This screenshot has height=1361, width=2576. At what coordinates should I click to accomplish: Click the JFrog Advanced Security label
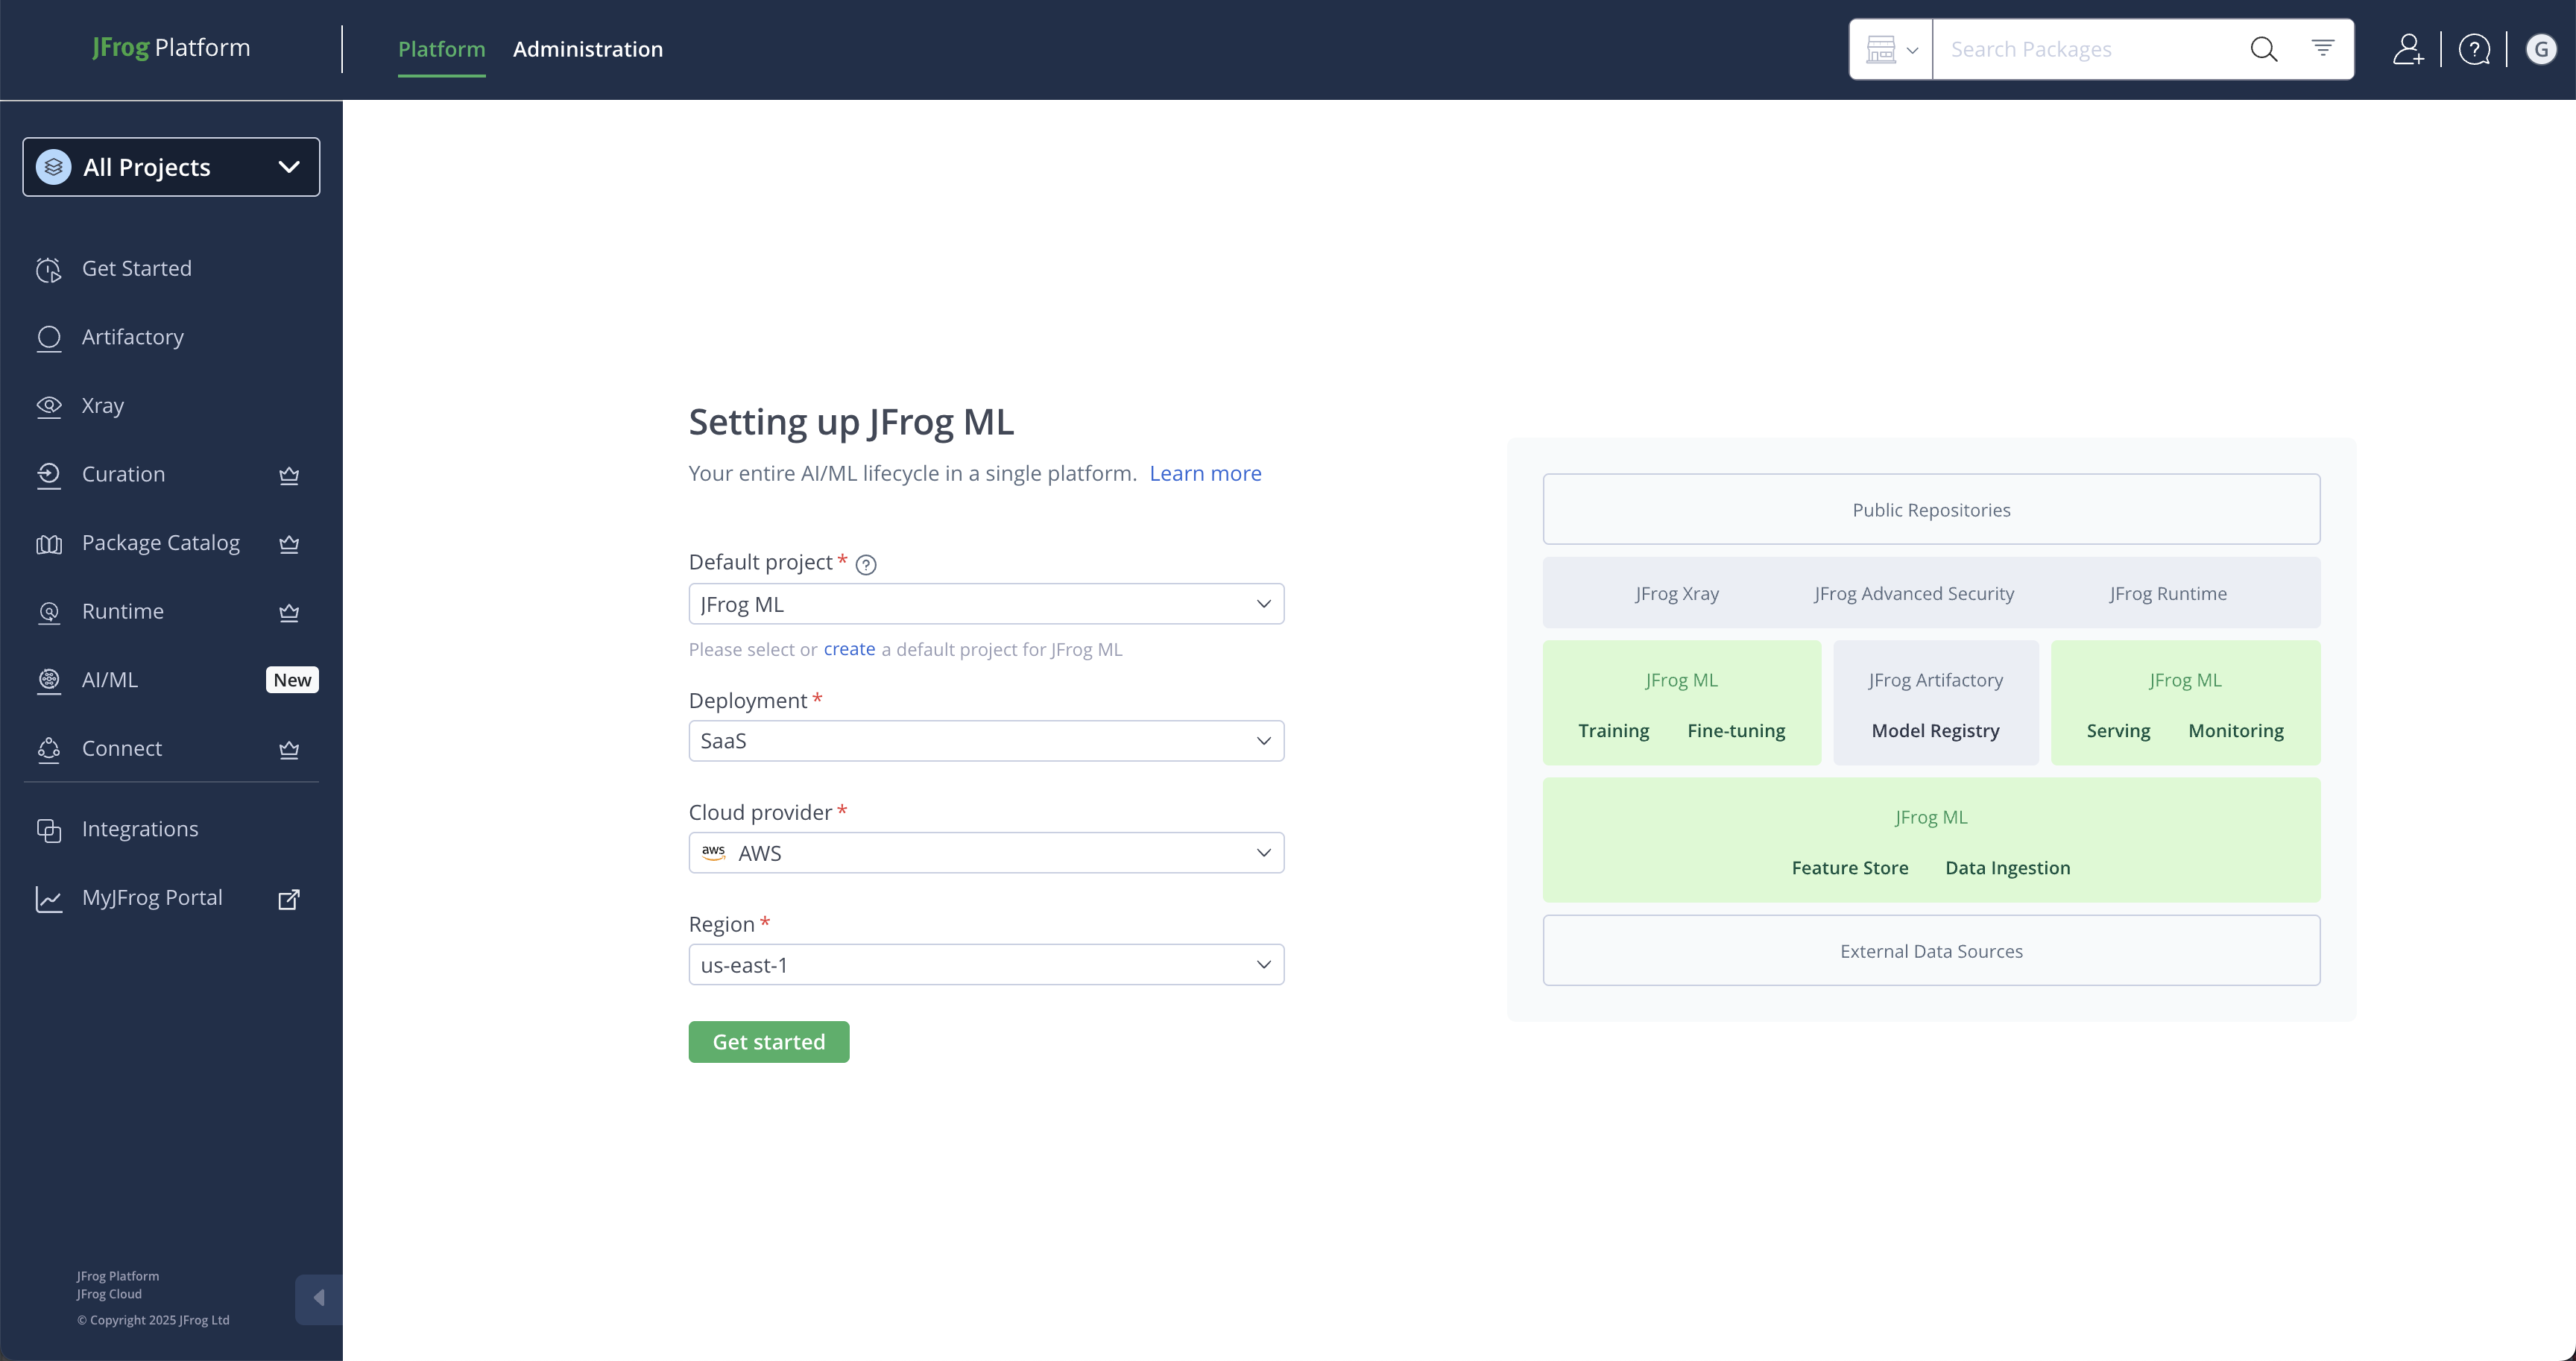pyautogui.click(x=1914, y=594)
